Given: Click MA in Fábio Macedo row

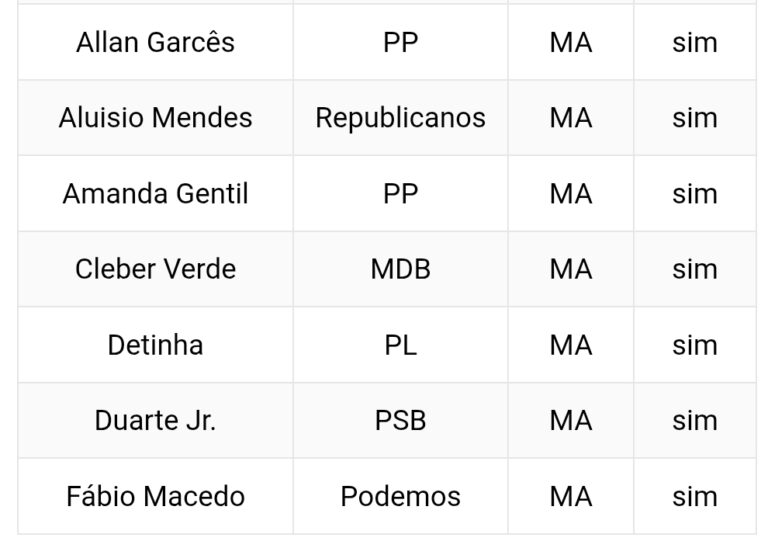Looking at the screenshot, I should 570,496.
